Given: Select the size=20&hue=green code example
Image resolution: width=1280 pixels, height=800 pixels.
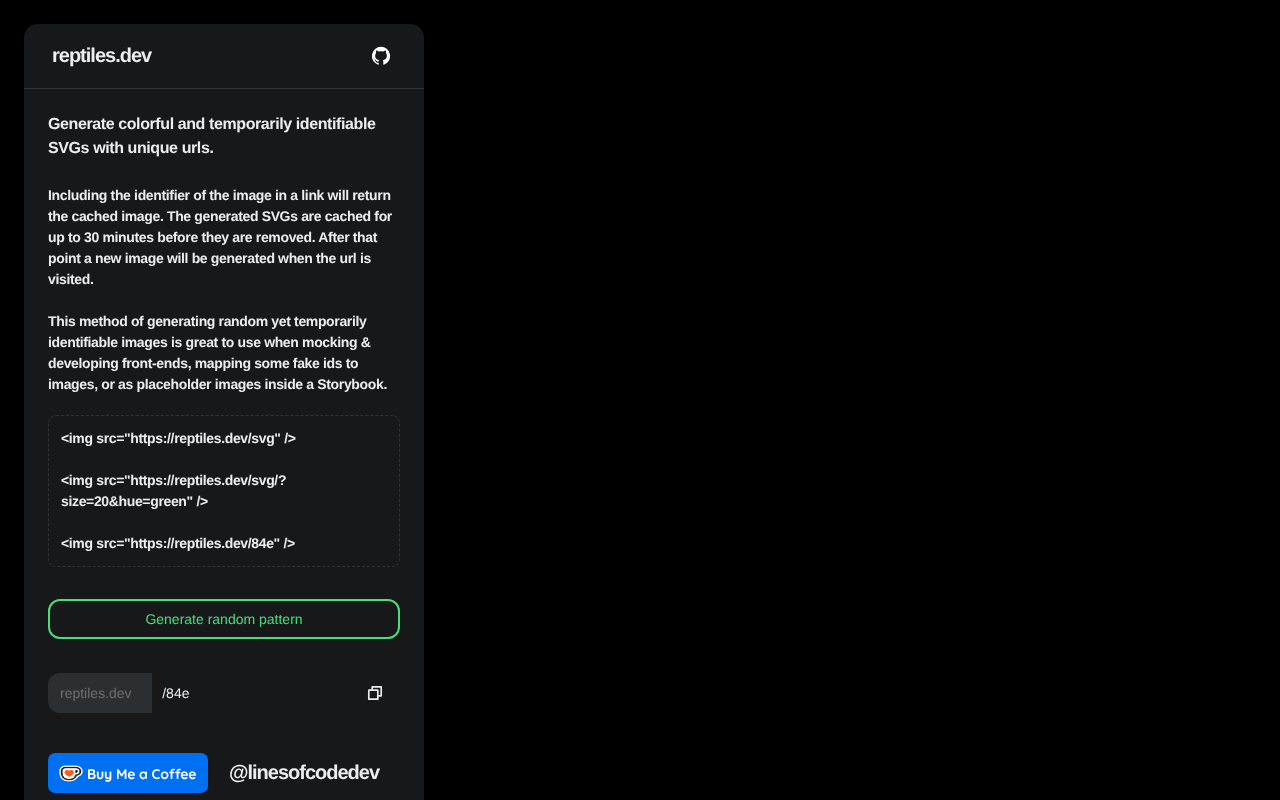Looking at the screenshot, I should 174,491.
